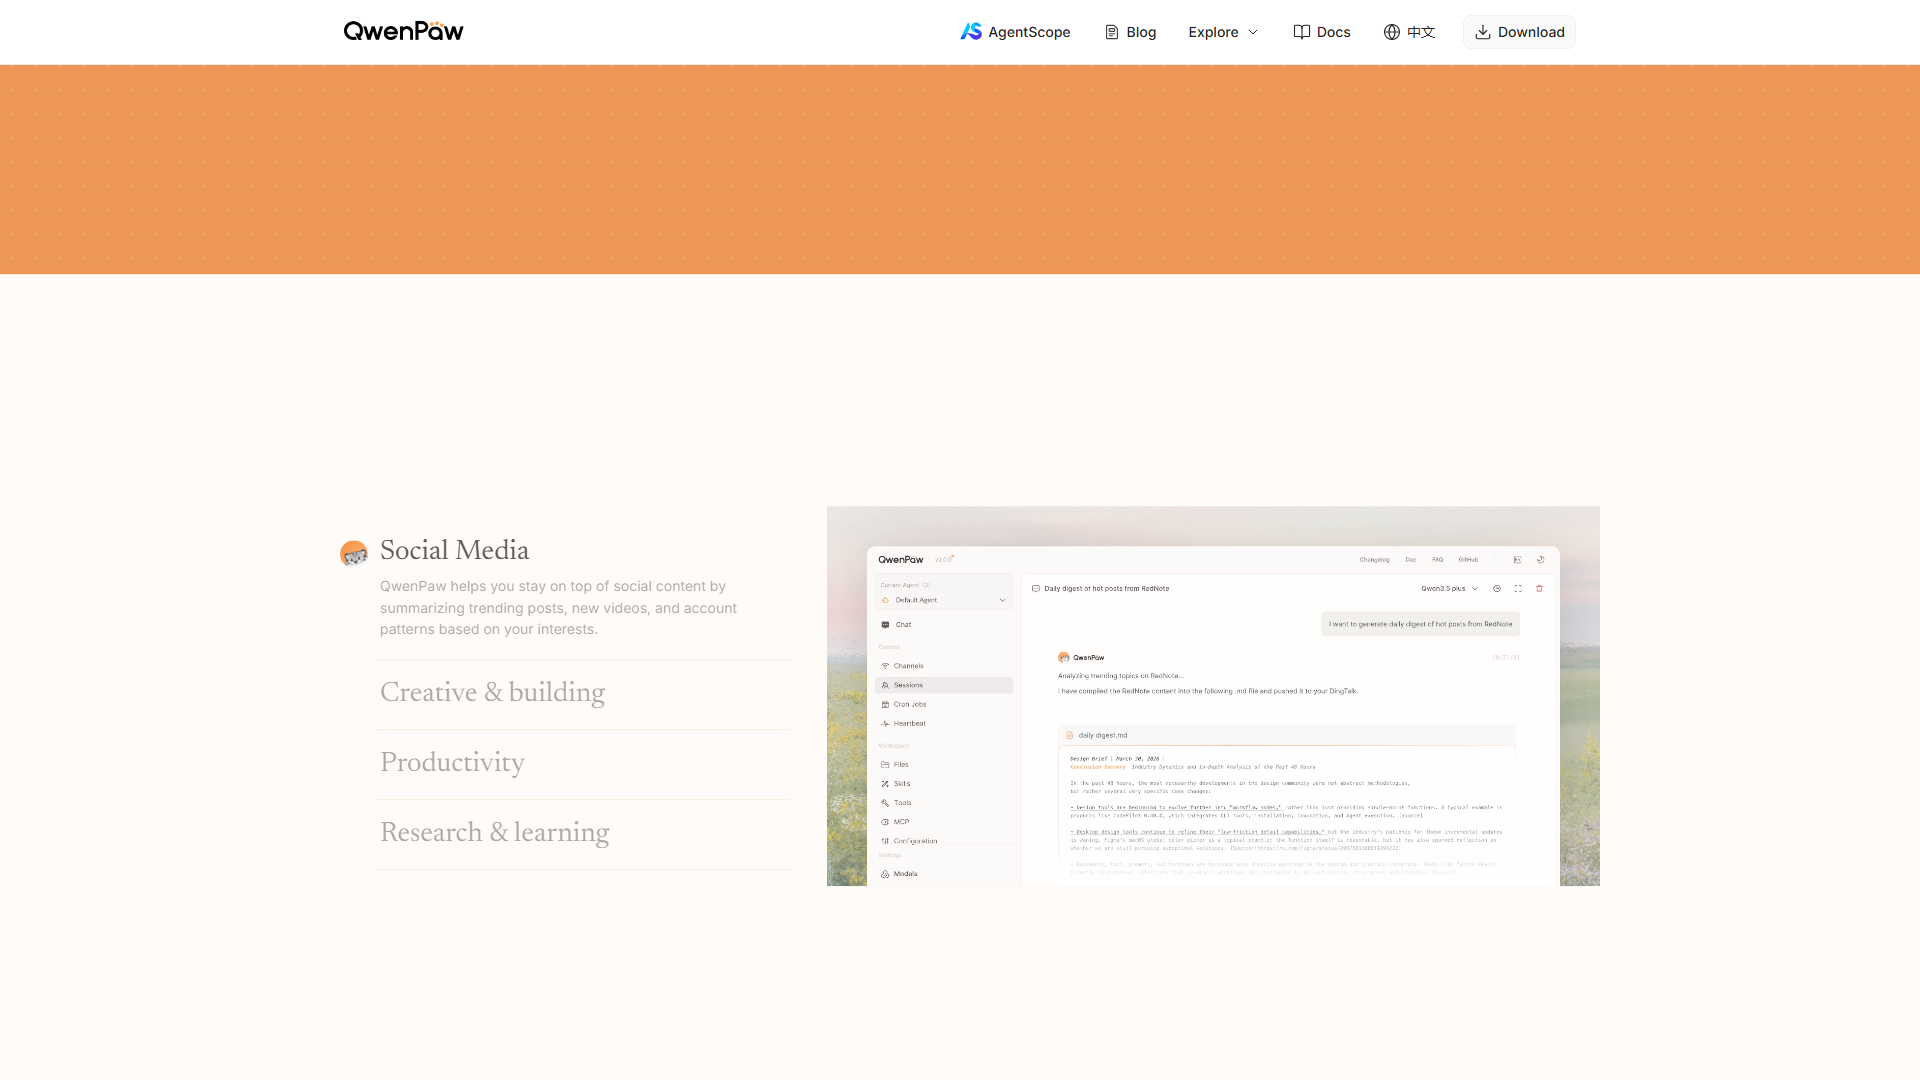Expand the Explore dropdown menu

[1223, 32]
